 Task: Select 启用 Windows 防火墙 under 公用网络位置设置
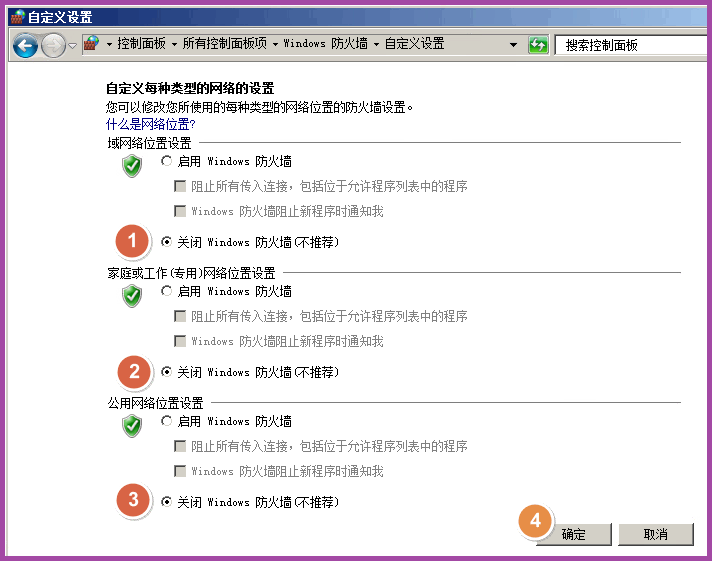[167, 421]
